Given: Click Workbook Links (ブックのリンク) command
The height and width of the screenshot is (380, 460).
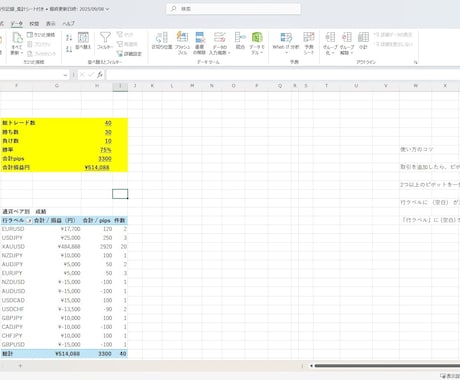Looking at the screenshot, I should pos(41,53).
